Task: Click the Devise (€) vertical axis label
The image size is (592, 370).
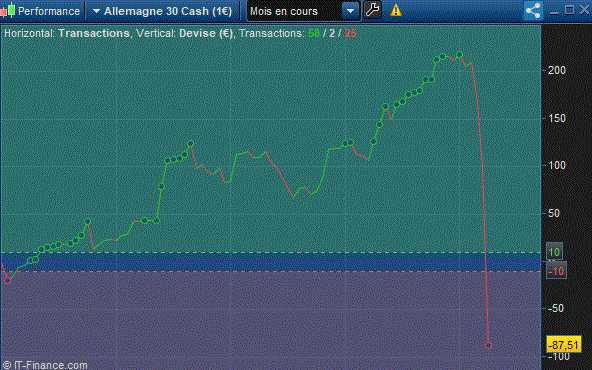Action: (205, 33)
